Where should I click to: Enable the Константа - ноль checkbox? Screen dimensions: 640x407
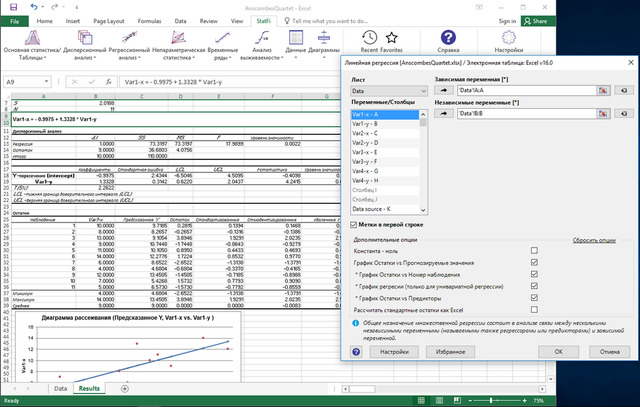534,250
